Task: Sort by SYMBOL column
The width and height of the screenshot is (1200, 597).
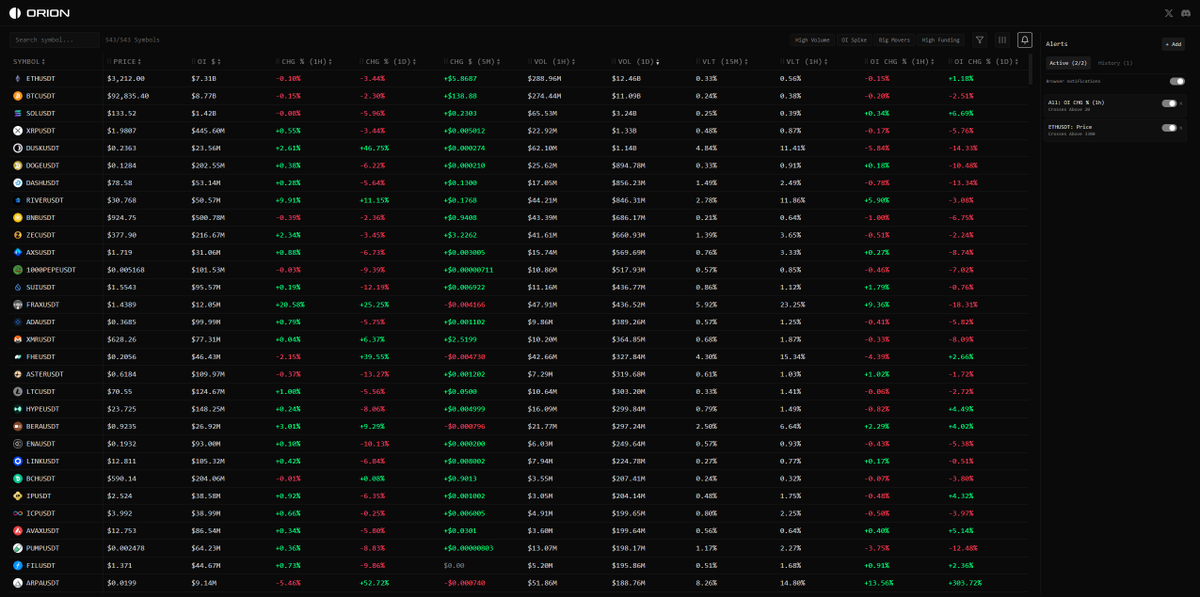Action: coord(29,62)
